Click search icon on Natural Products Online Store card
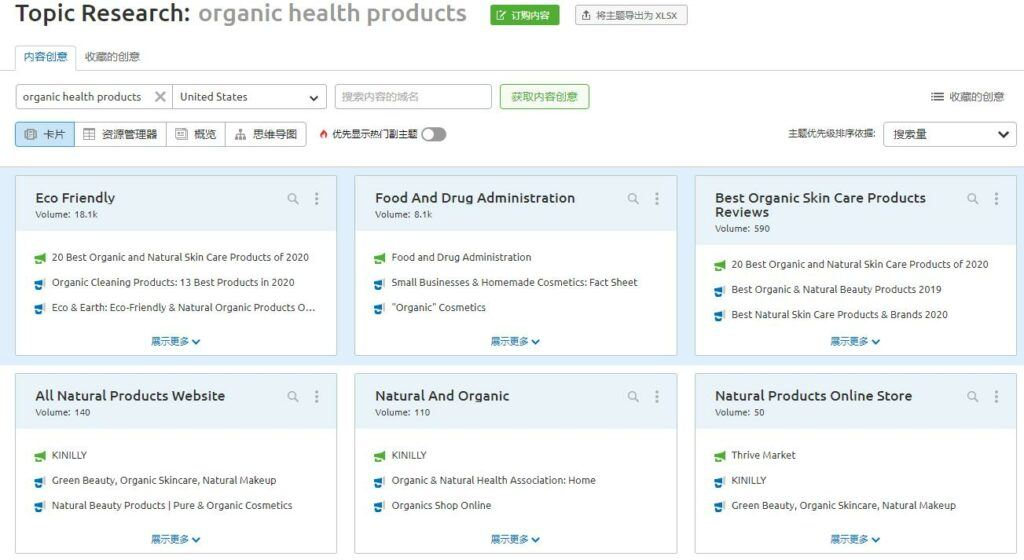This screenshot has width=1024, height=560. 972,396
